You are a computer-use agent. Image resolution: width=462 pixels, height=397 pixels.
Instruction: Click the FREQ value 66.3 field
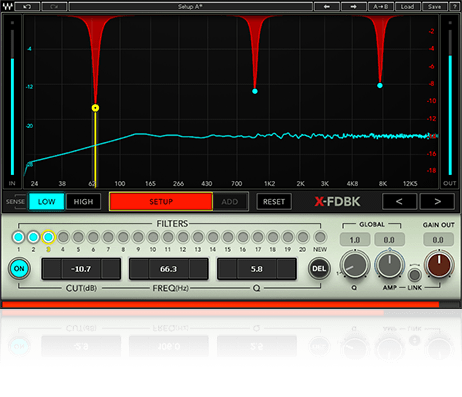[x=169, y=269]
